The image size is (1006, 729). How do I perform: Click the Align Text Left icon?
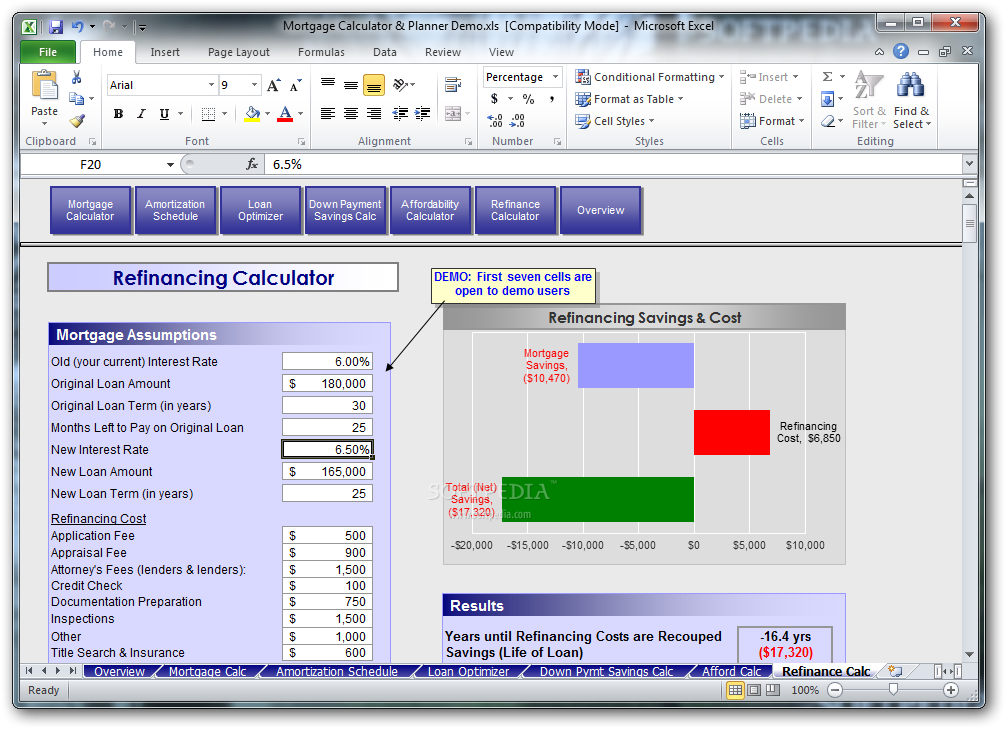(x=328, y=114)
